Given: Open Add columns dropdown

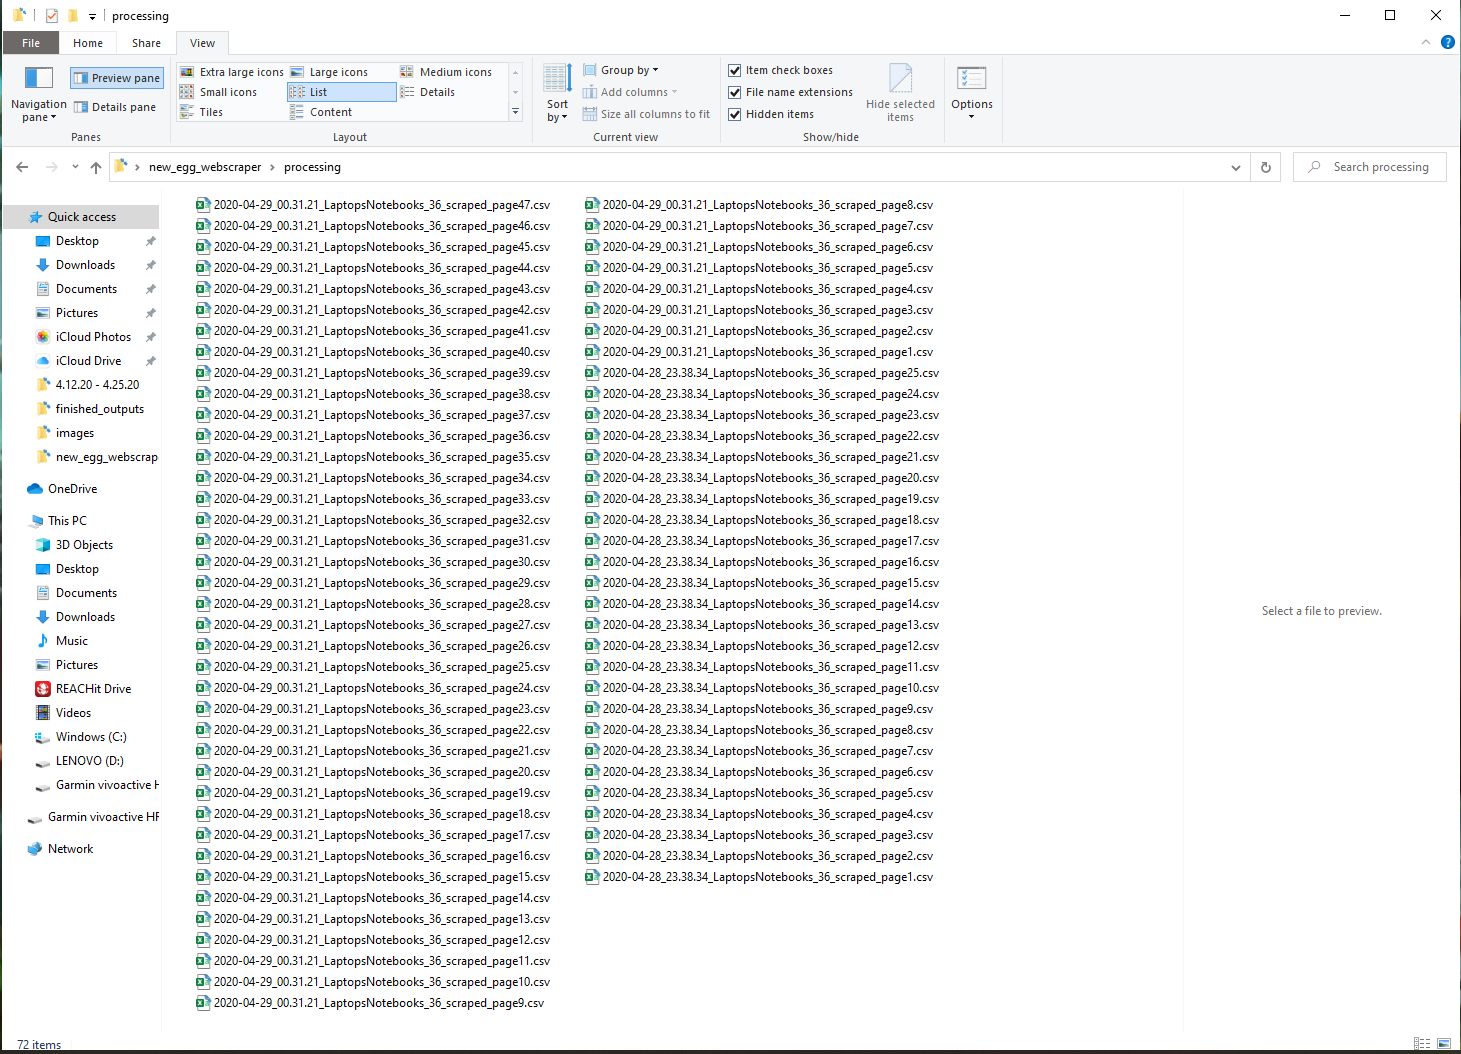Looking at the screenshot, I should pyautogui.click(x=631, y=92).
